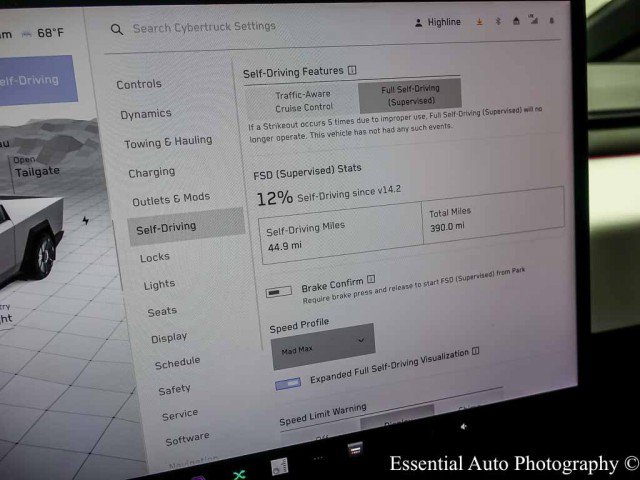Go to the Charging settings menu

click(151, 172)
